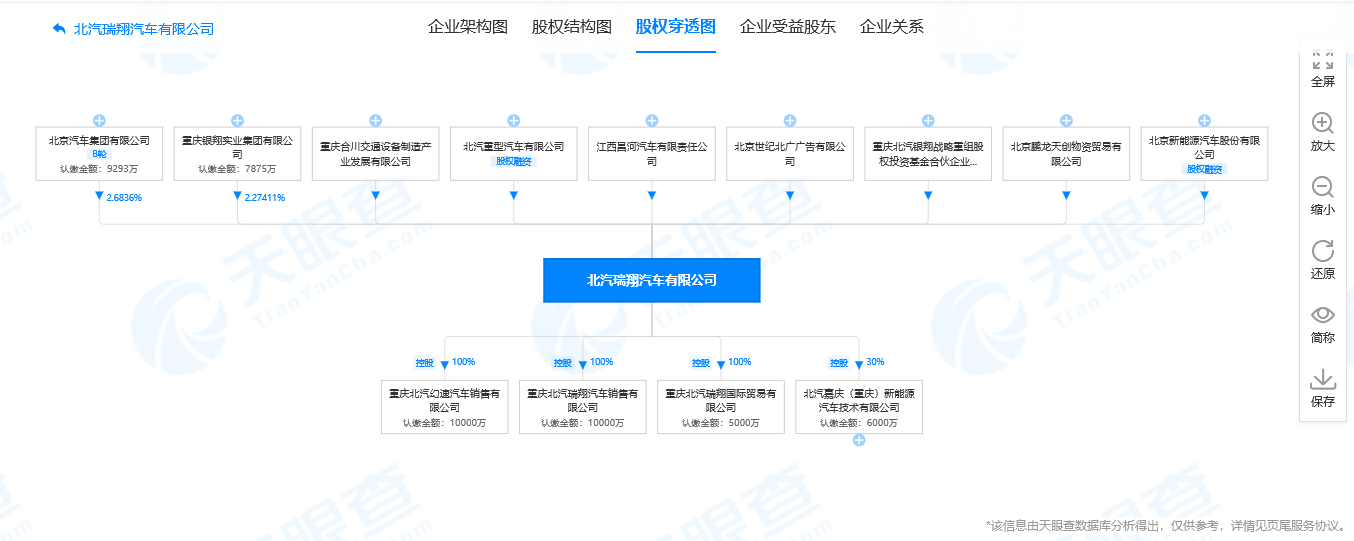Image resolution: width=1354 pixels, height=541 pixels.
Task: Expand shareholders above 北京汽车集团有限公司
Action: (99, 120)
